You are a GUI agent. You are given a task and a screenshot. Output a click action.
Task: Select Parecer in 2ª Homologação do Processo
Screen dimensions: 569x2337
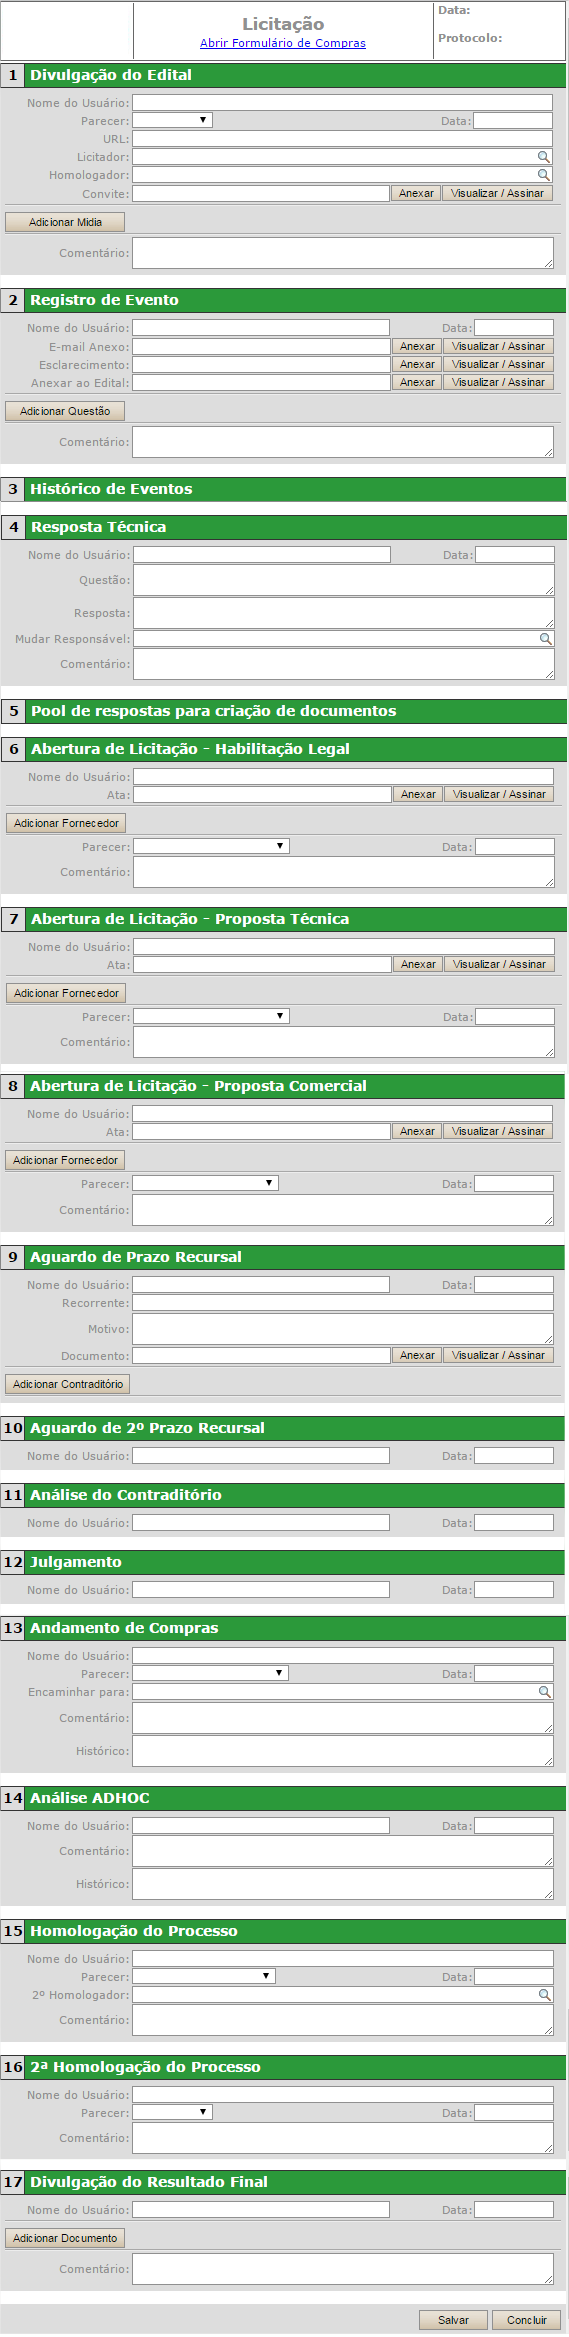[173, 2113]
